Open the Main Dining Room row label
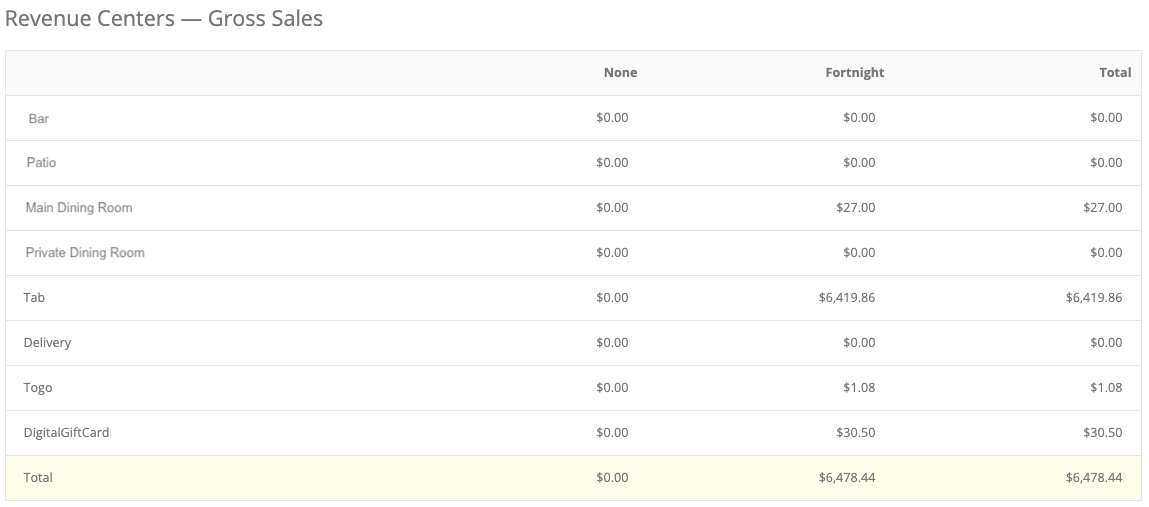This screenshot has height=507, width=1149. coord(79,208)
